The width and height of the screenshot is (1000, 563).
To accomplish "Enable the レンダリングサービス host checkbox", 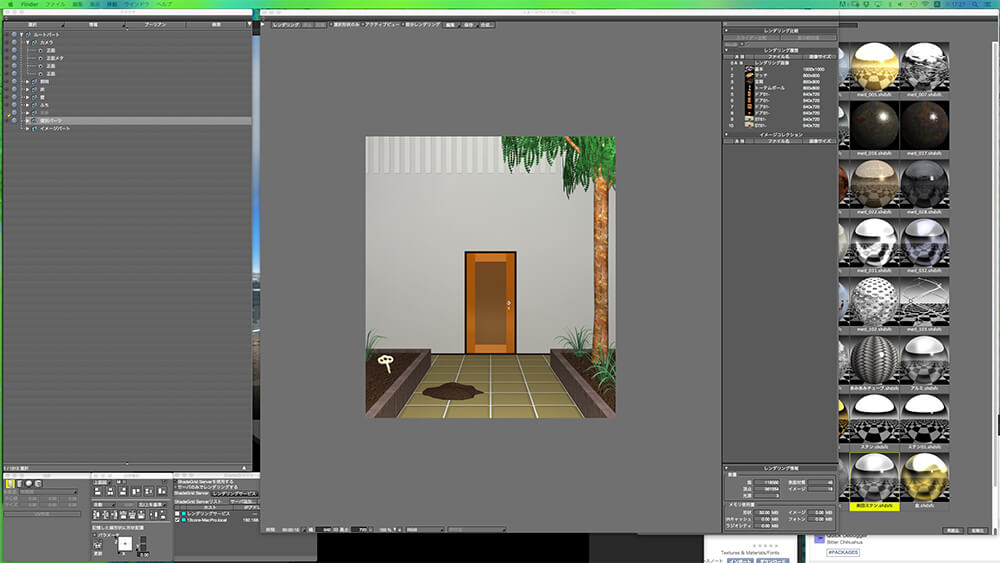I will pos(178,513).
